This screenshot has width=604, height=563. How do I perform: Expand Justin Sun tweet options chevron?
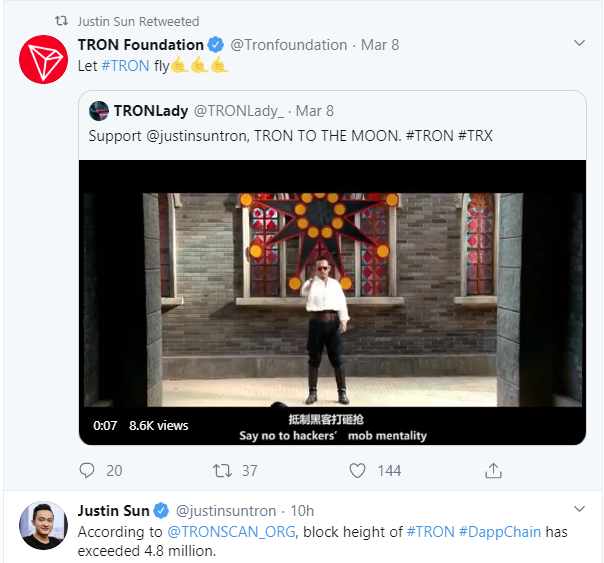579,511
